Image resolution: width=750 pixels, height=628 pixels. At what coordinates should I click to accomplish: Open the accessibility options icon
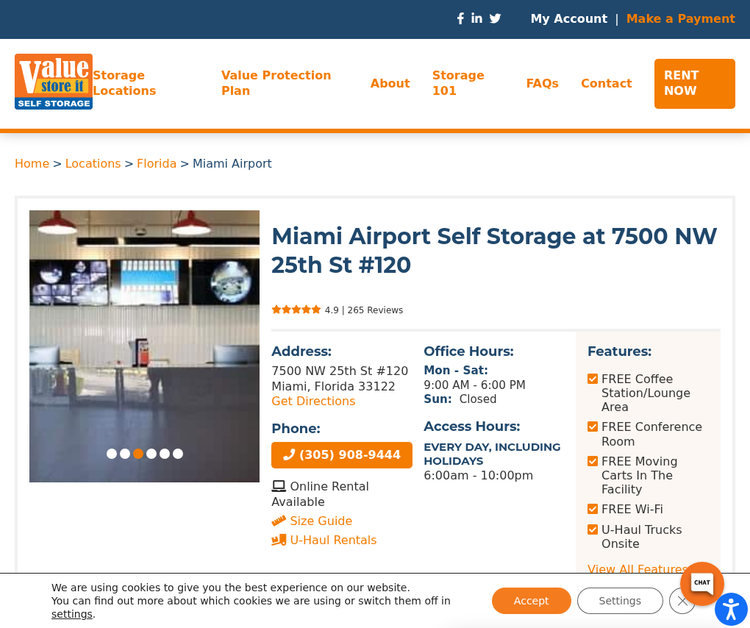(731, 609)
